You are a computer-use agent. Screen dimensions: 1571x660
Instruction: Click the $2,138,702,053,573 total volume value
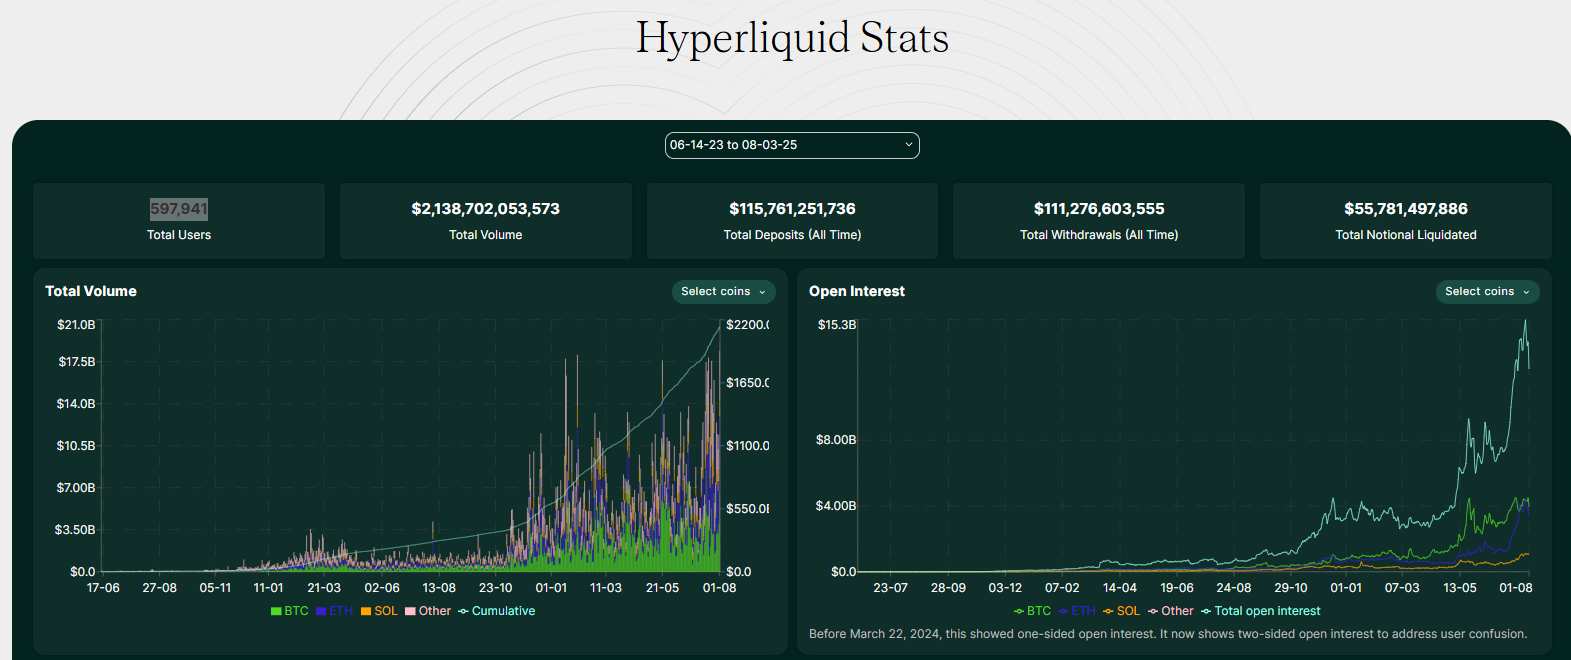(485, 209)
